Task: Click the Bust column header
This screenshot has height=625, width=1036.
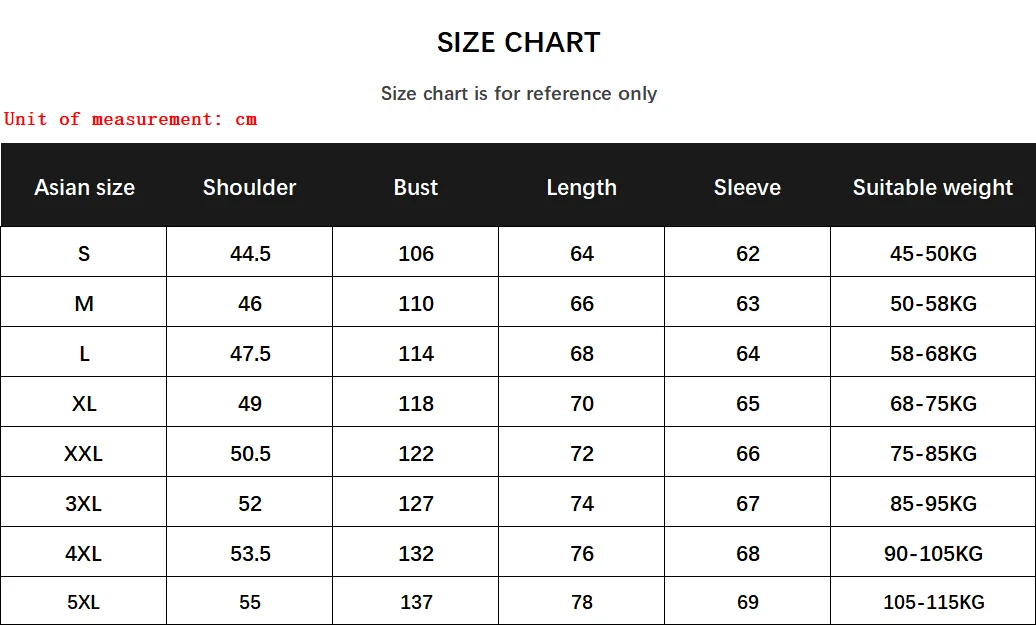Action: point(415,187)
